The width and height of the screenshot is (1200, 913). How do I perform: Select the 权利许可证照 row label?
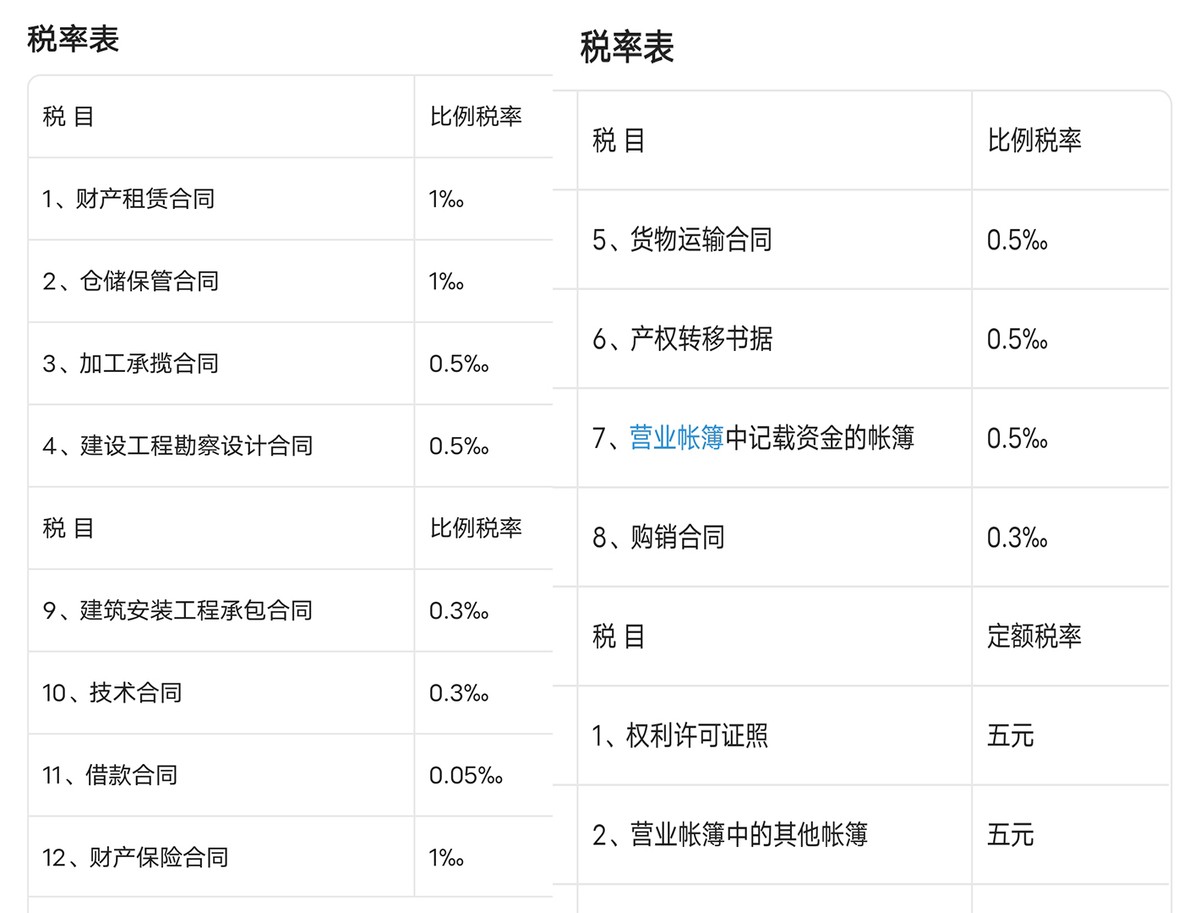tap(680, 736)
